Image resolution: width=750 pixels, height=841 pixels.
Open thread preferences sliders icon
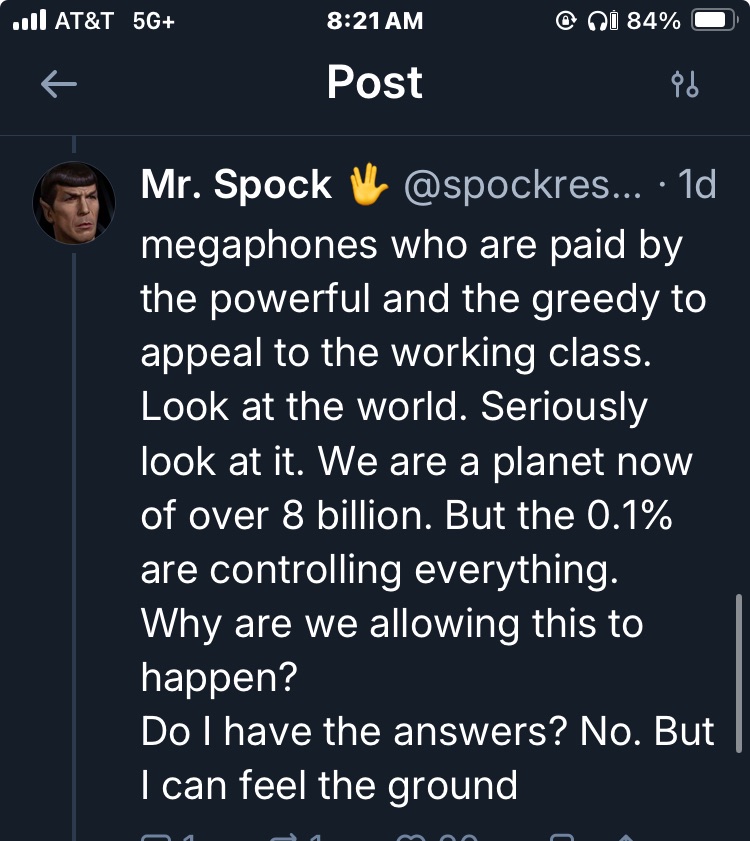(685, 85)
